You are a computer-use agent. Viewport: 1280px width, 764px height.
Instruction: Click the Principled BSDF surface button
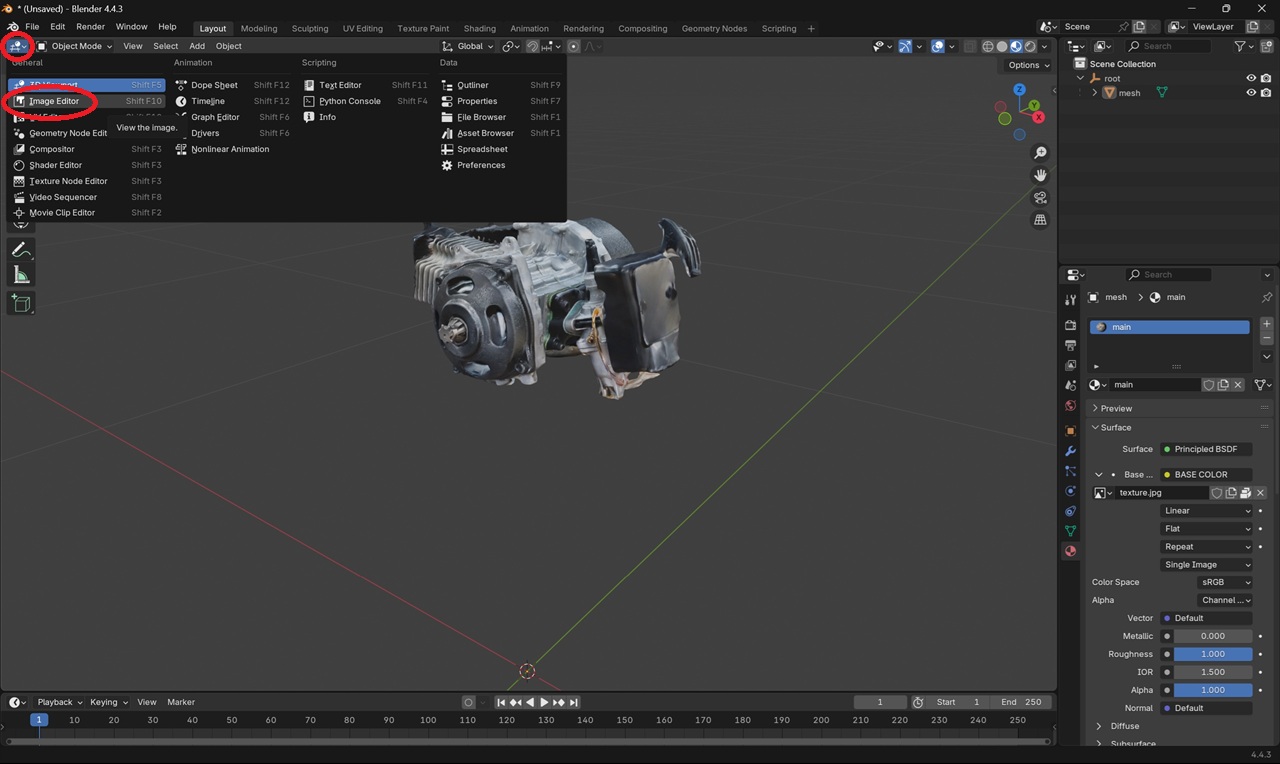pos(1205,449)
